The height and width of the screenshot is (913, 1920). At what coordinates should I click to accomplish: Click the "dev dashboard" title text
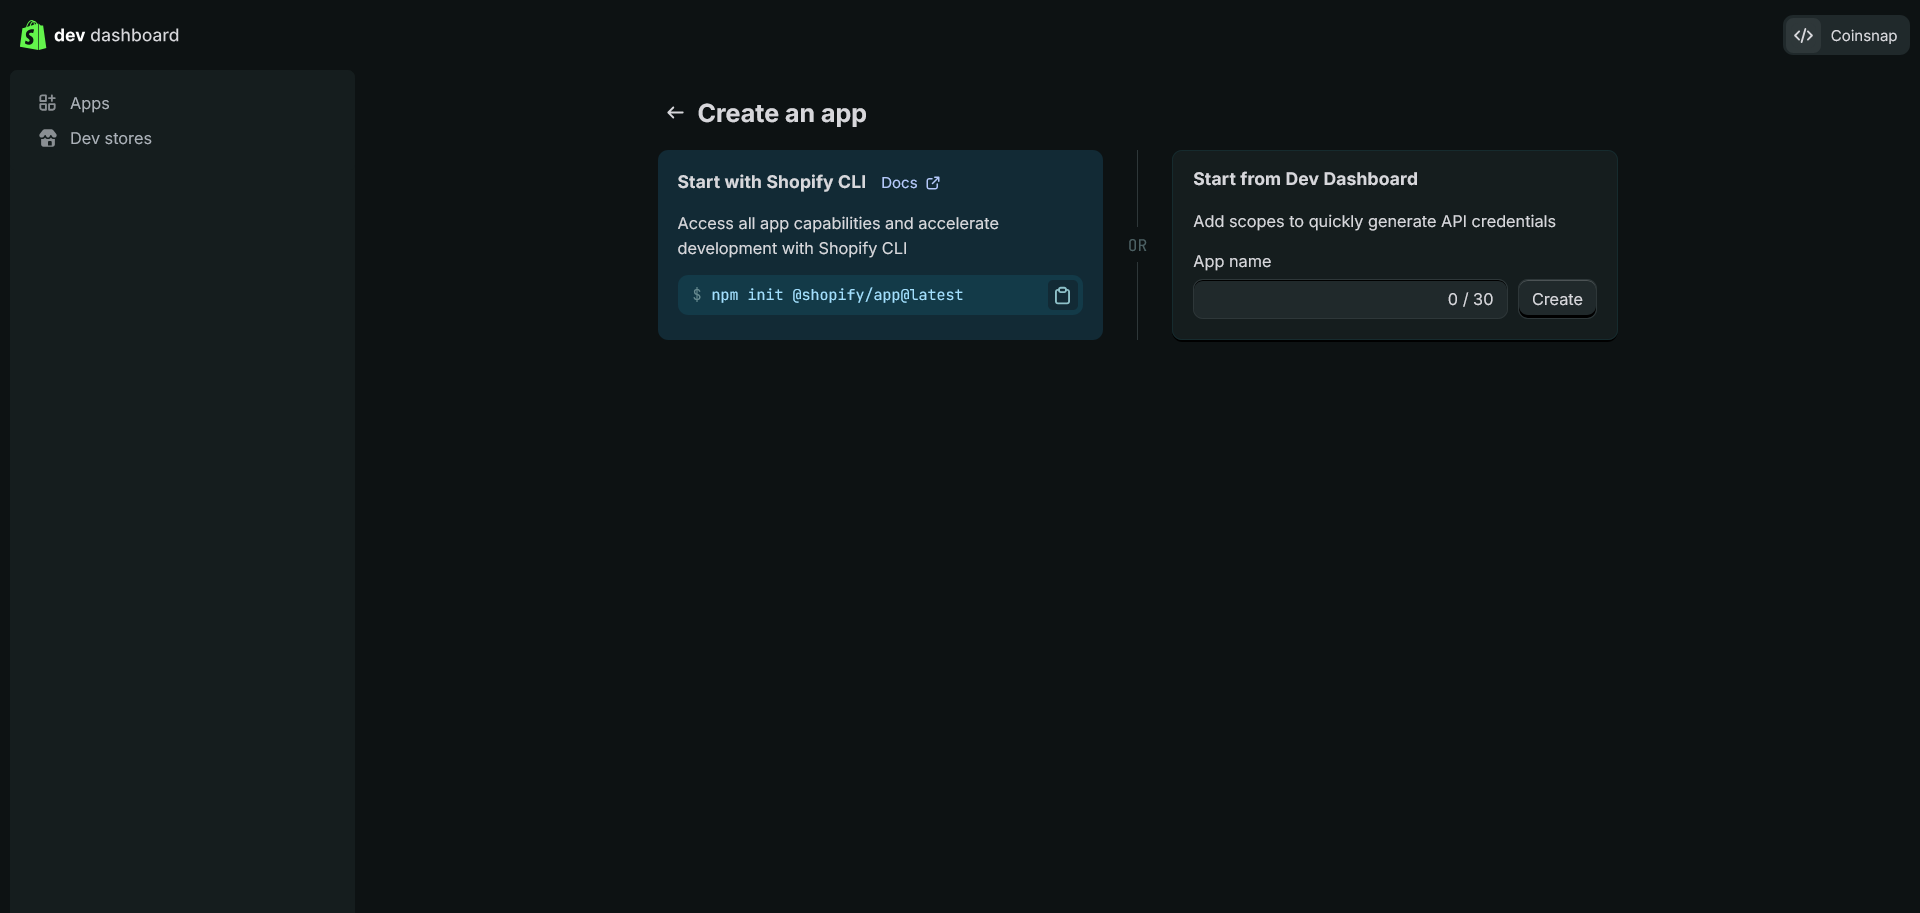[x=117, y=35]
